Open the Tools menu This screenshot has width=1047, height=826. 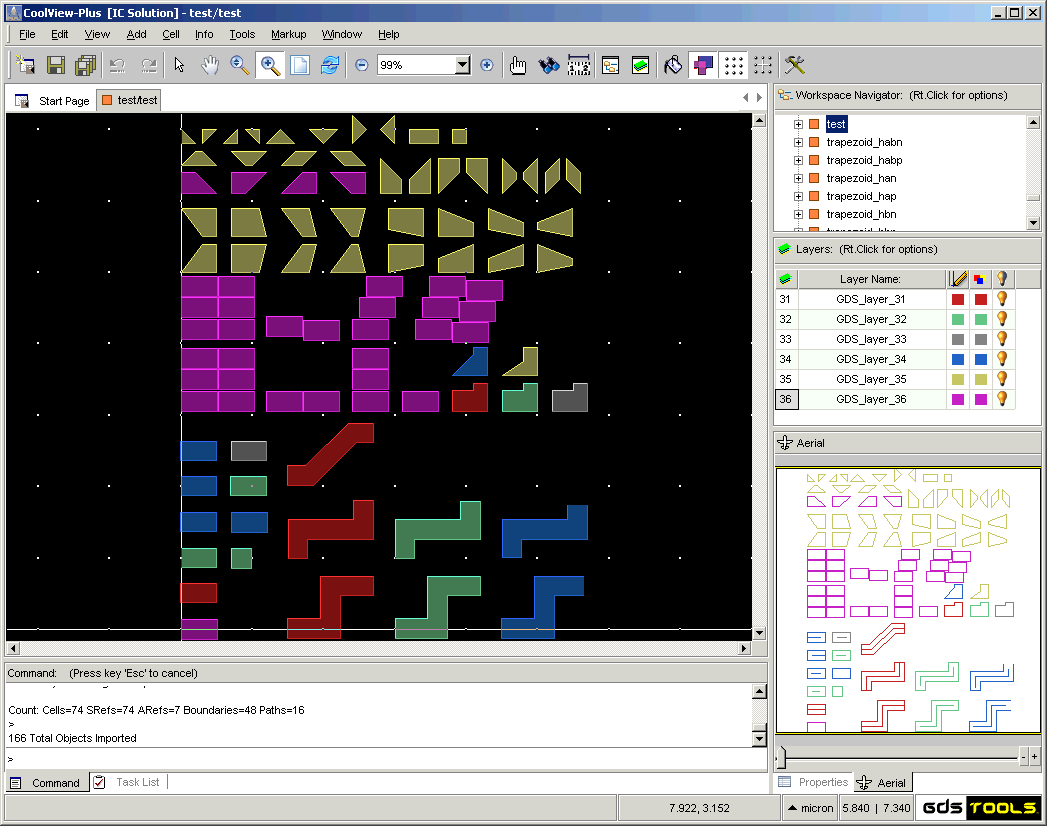(x=242, y=34)
